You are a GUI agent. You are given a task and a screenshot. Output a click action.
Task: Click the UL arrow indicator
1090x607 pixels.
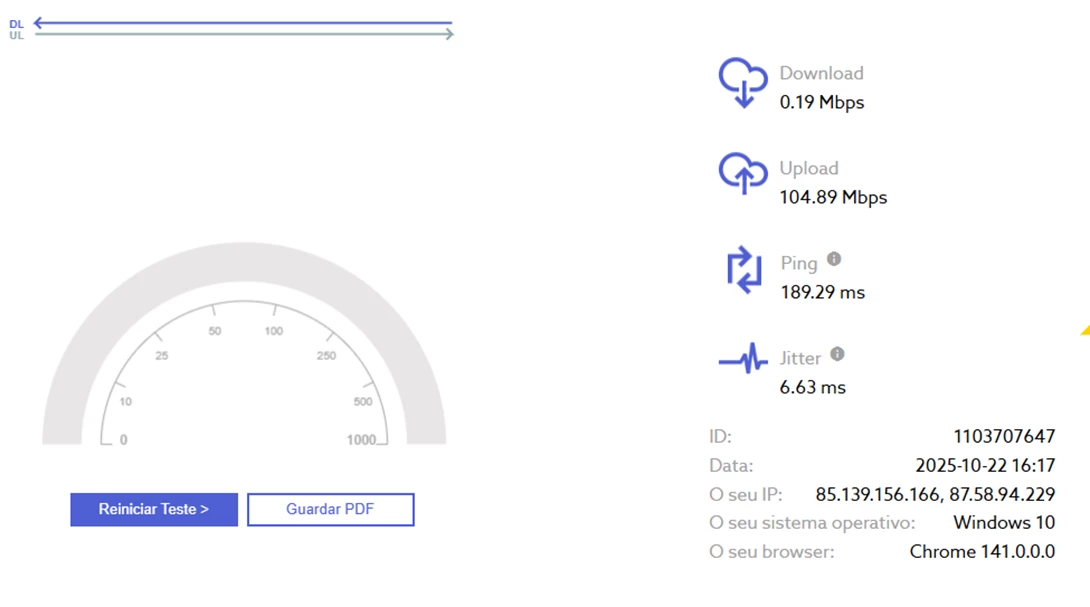coord(244,34)
